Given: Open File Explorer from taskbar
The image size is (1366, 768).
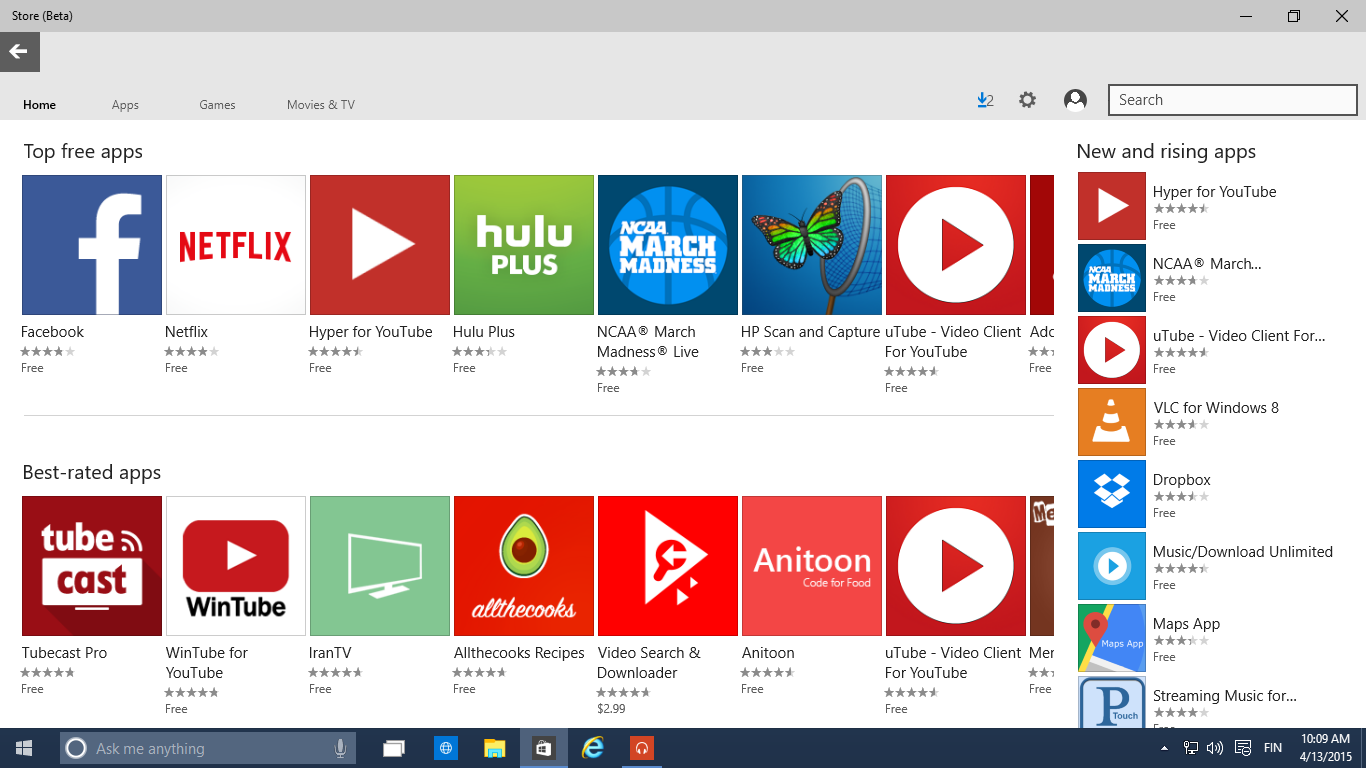Looking at the screenshot, I should [x=494, y=748].
